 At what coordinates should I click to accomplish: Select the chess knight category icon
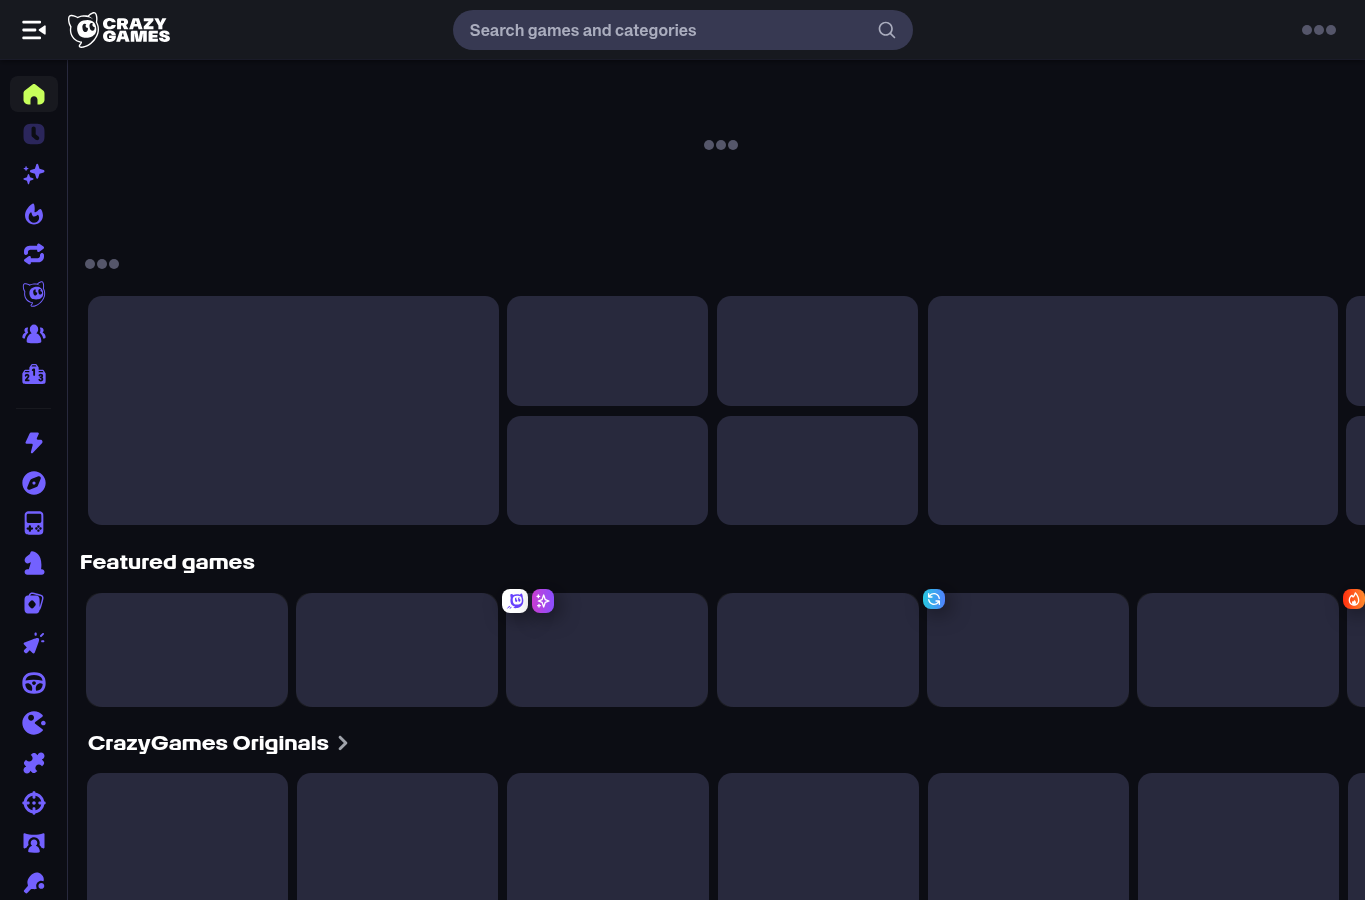[34, 563]
